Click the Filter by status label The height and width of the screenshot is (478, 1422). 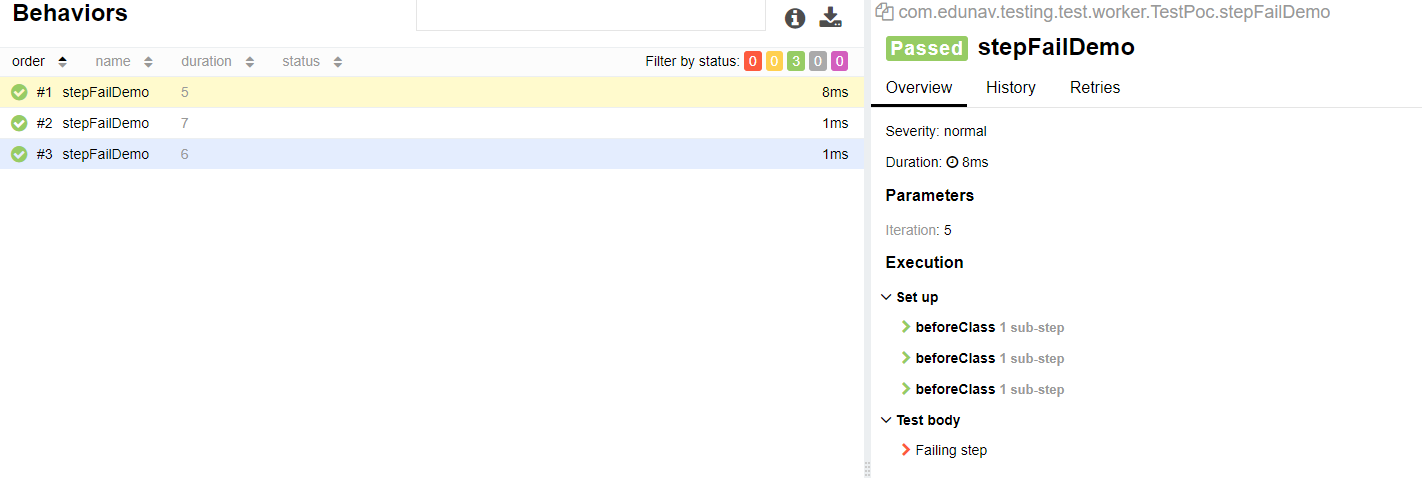(x=692, y=62)
